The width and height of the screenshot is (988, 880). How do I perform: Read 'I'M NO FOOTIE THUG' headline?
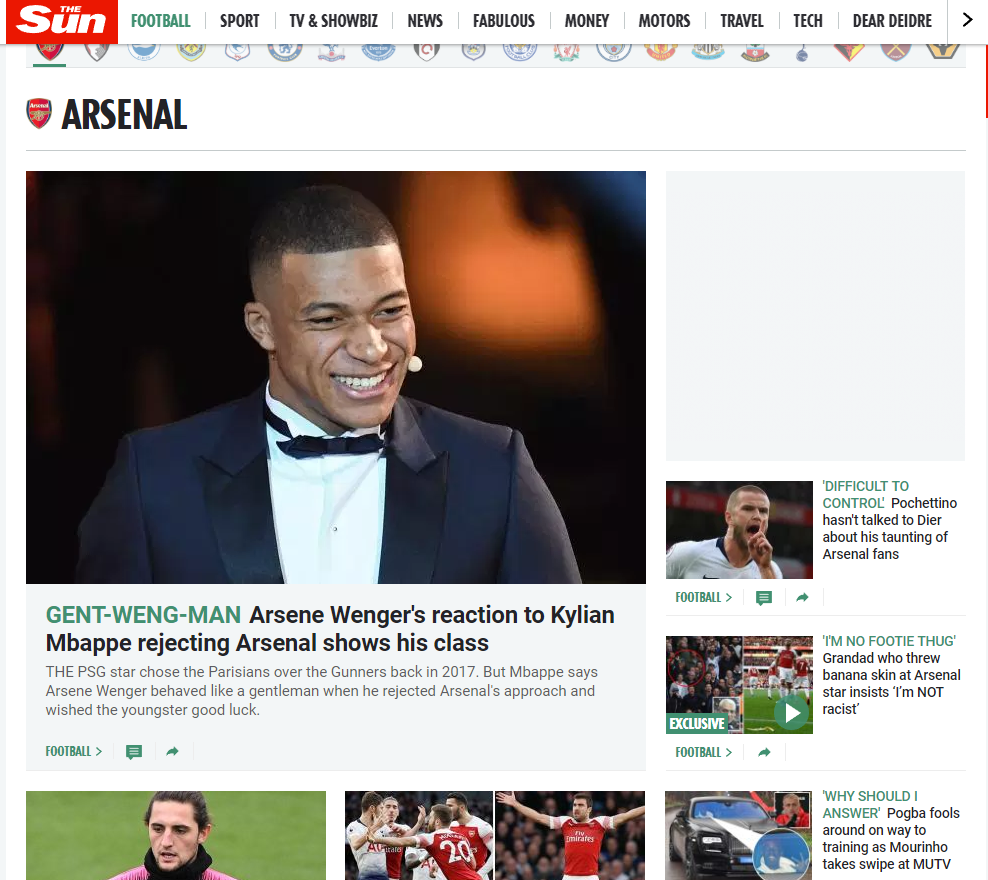pyautogui.click(x=892, y=675)
